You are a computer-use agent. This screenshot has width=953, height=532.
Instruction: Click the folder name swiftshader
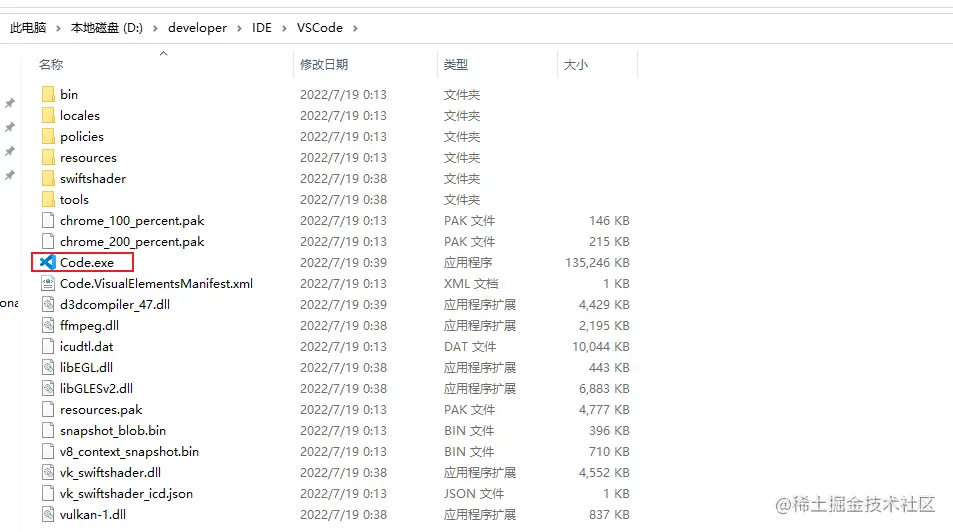click(93, 178)
